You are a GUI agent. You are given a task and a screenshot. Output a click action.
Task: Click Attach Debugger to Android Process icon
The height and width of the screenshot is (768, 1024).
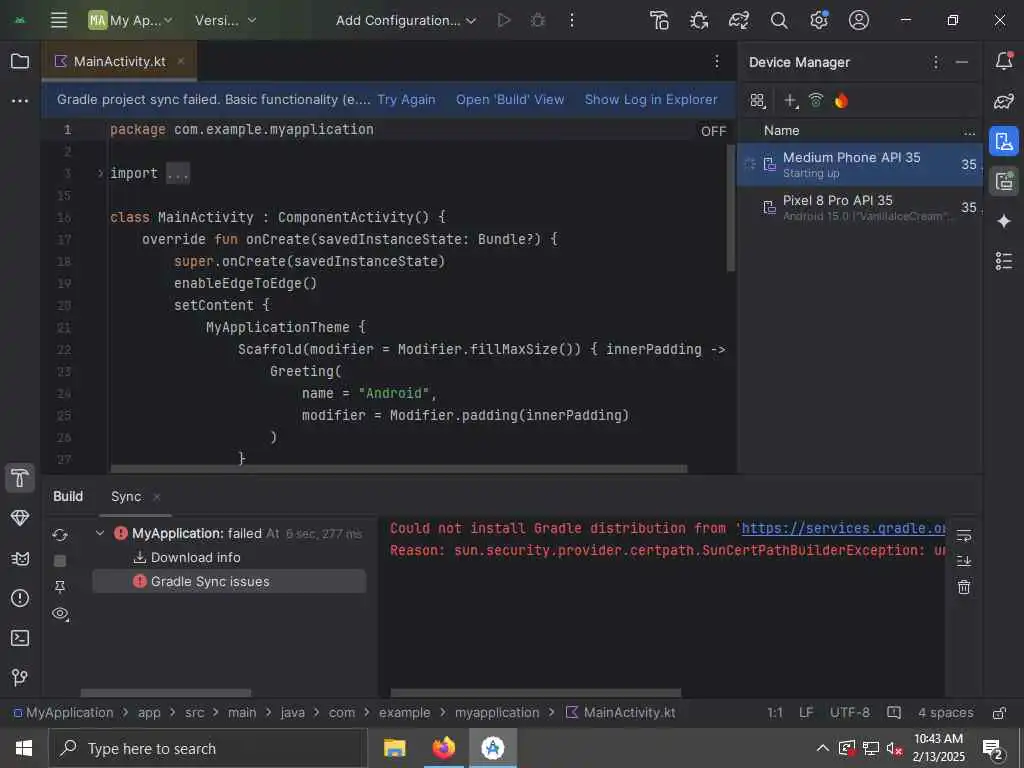[x=699, y=20]
